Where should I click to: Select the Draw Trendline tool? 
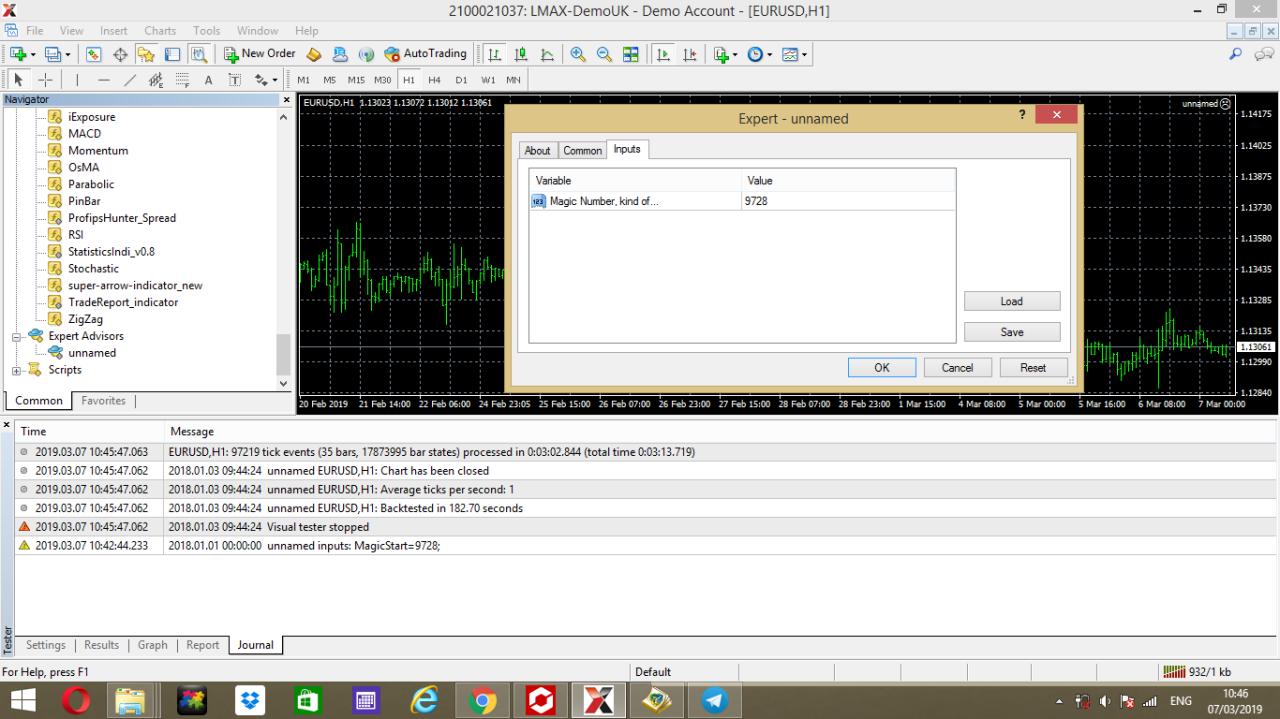130,80
